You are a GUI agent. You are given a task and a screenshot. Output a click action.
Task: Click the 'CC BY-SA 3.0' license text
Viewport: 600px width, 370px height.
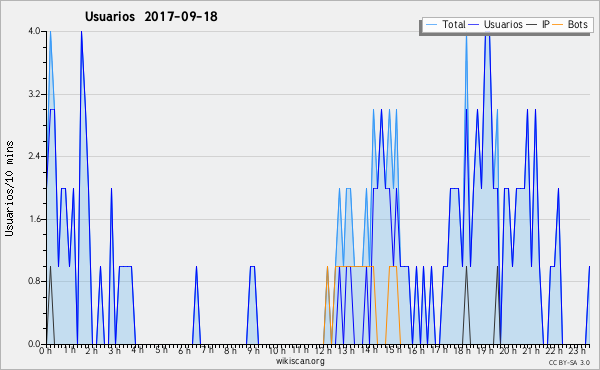[x=569, y=362]
